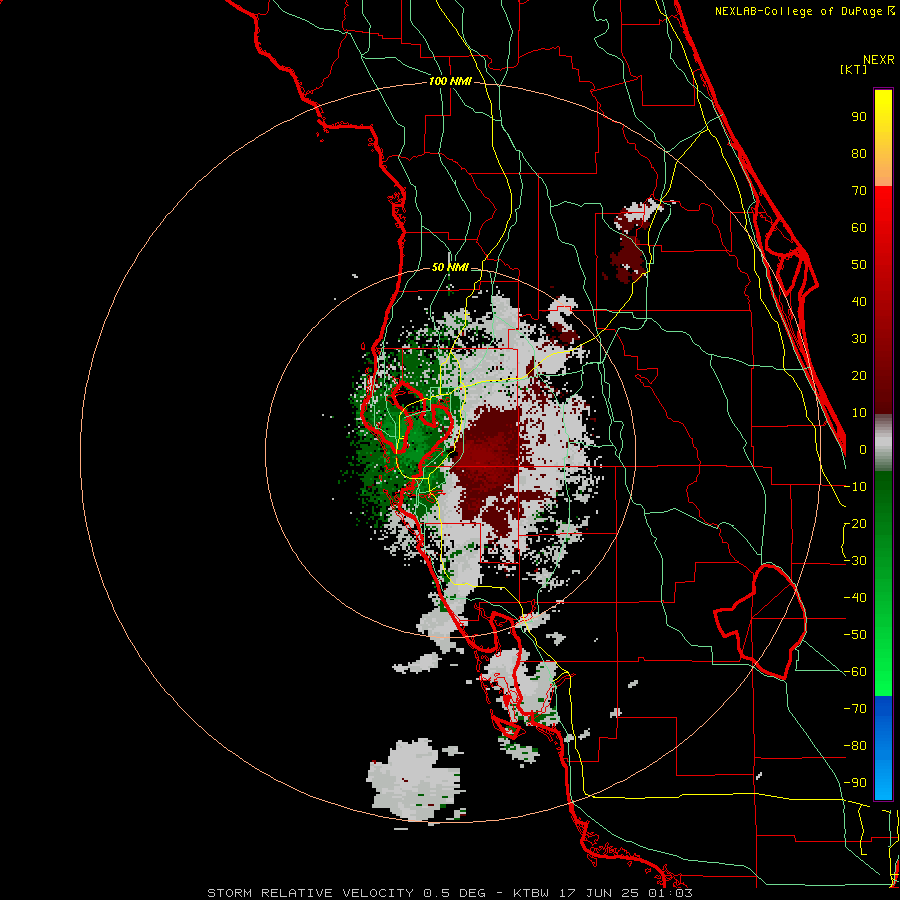Viewport: 900px width, 900px height.
Task: Click the -70 value on the velocity scale
Action: click(855, 709)
